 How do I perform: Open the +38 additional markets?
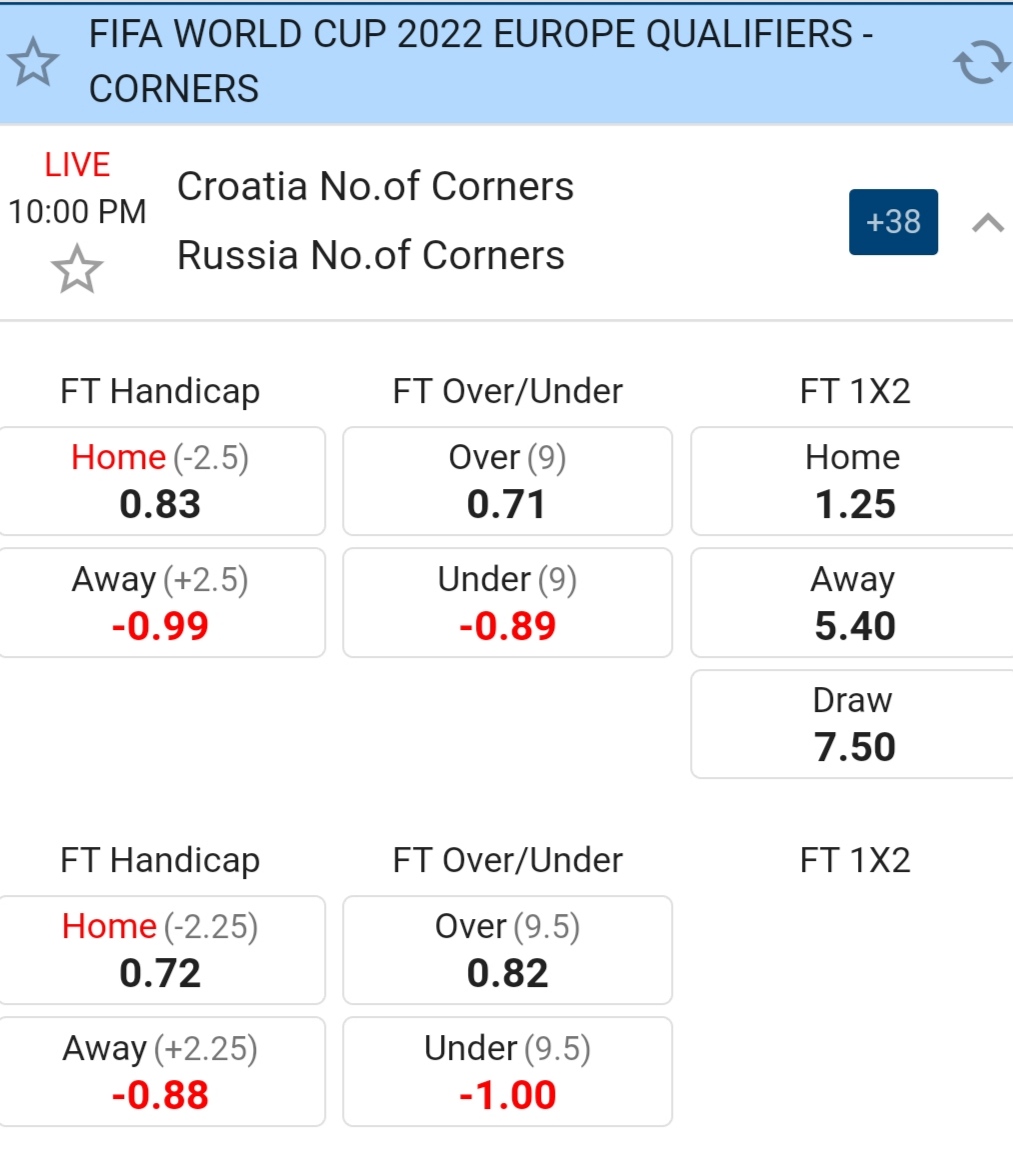(893, 222)
